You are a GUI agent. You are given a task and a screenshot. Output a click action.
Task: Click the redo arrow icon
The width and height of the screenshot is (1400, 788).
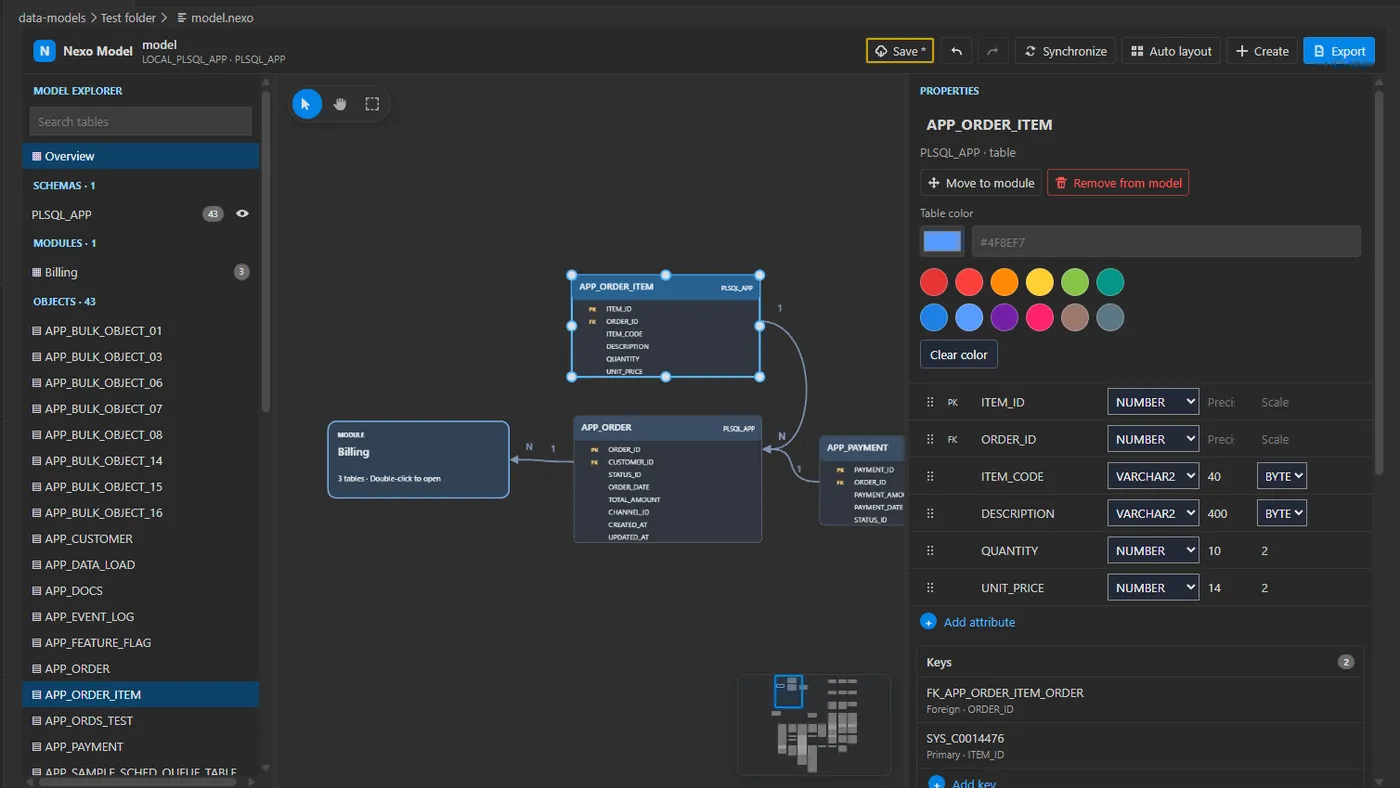993,51
